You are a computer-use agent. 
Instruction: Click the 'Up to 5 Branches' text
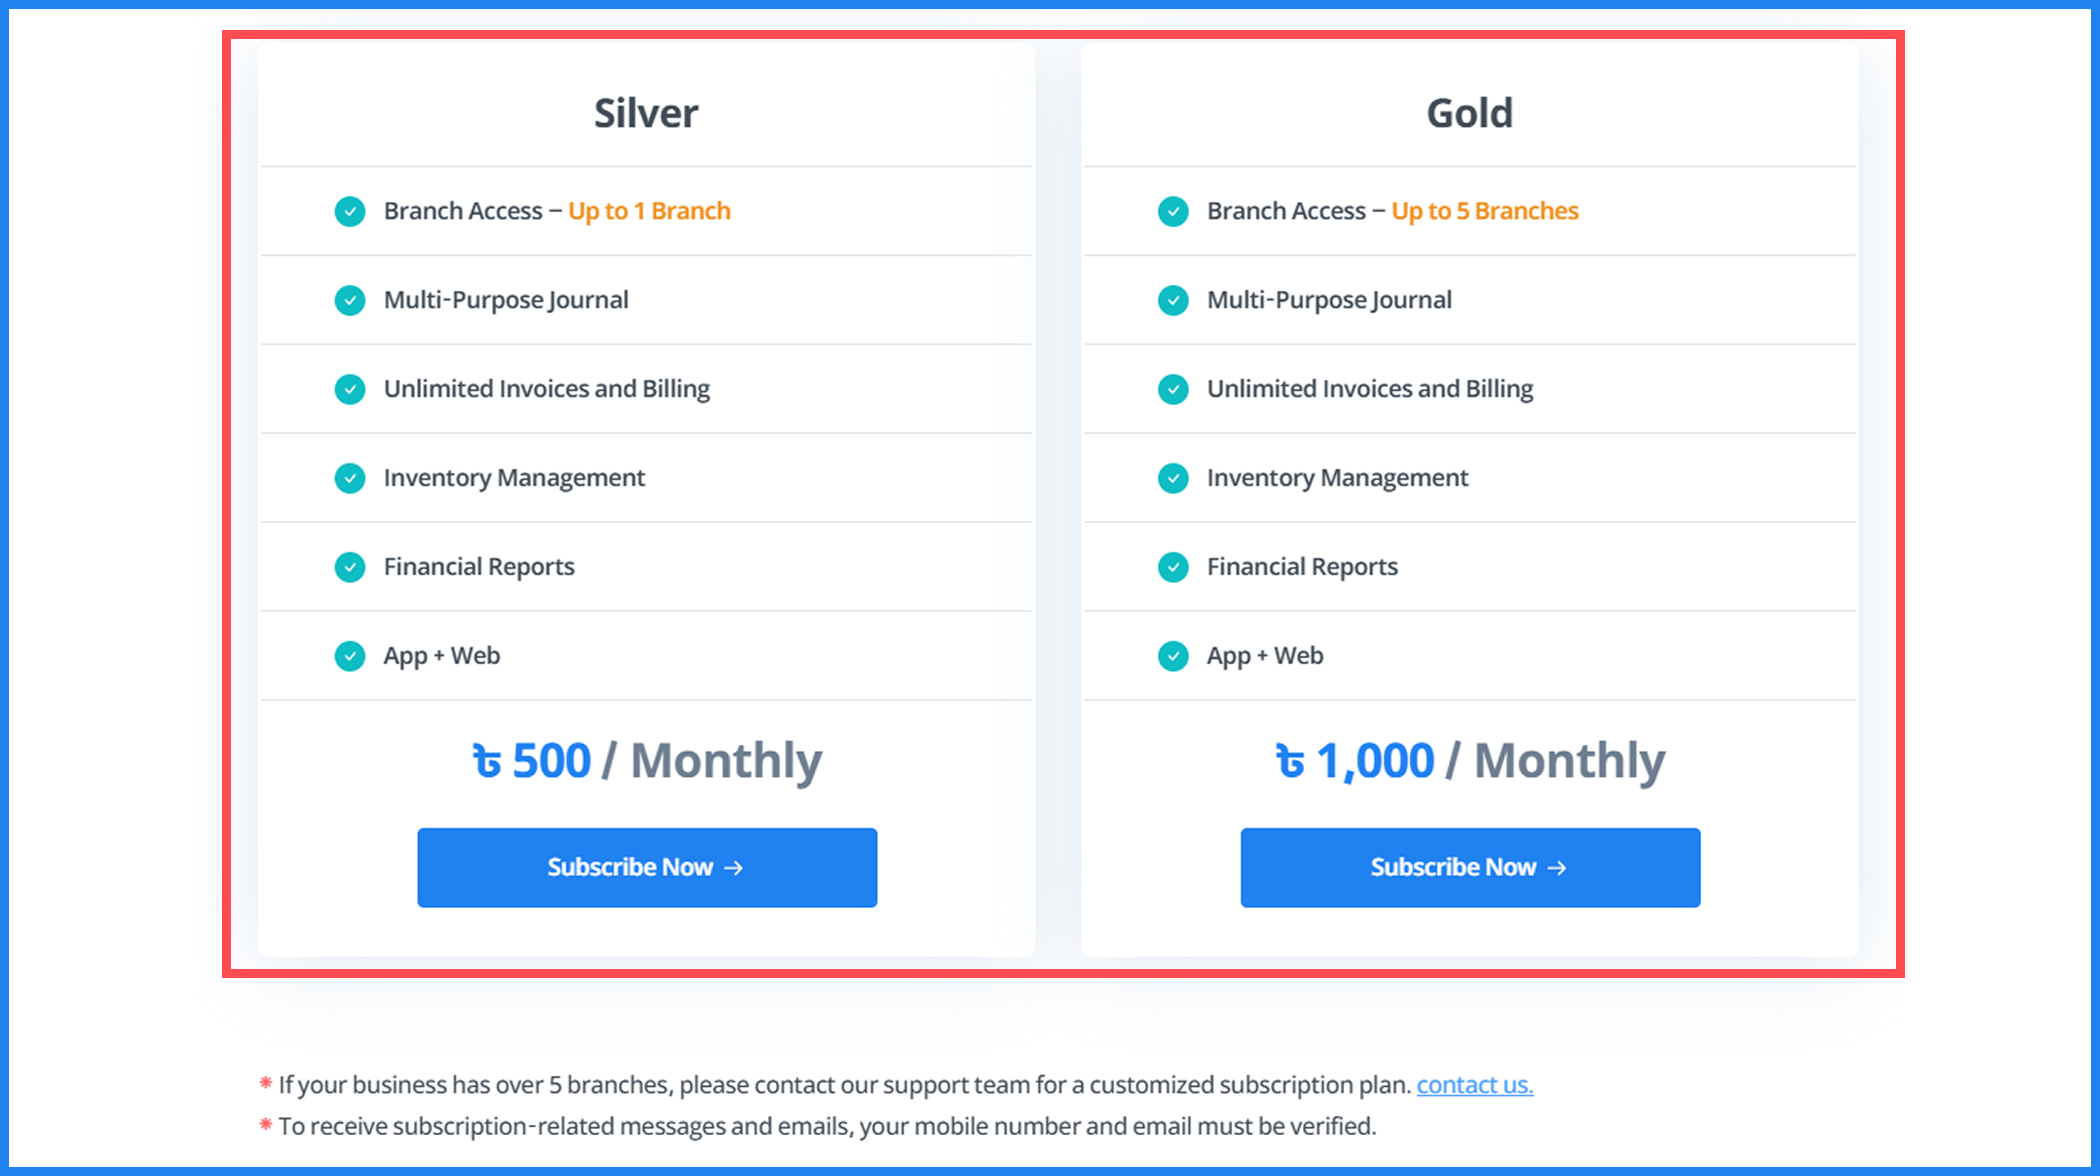tap(1485, 211)
